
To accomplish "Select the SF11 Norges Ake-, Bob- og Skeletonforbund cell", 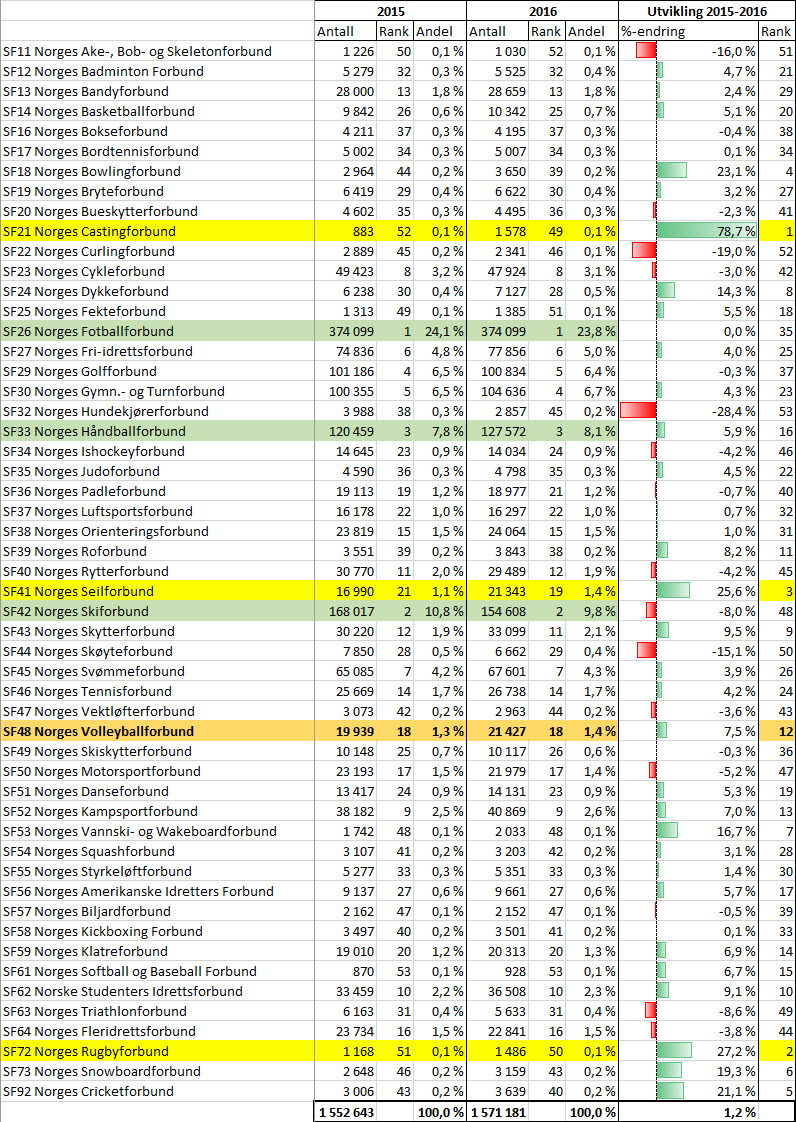I will click(x=137, y=51).
